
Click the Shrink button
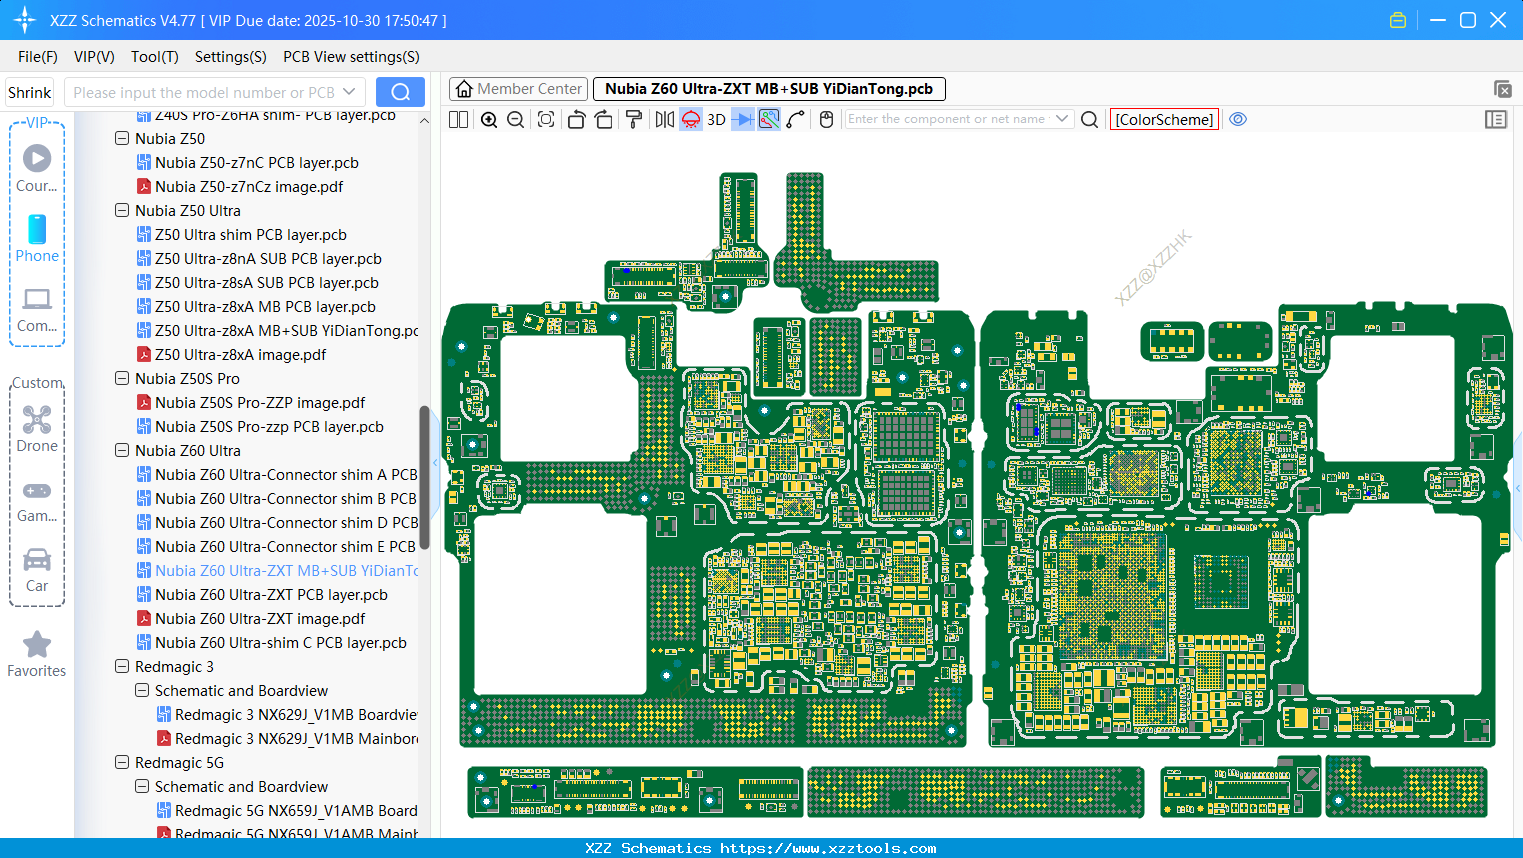[30, 92]
